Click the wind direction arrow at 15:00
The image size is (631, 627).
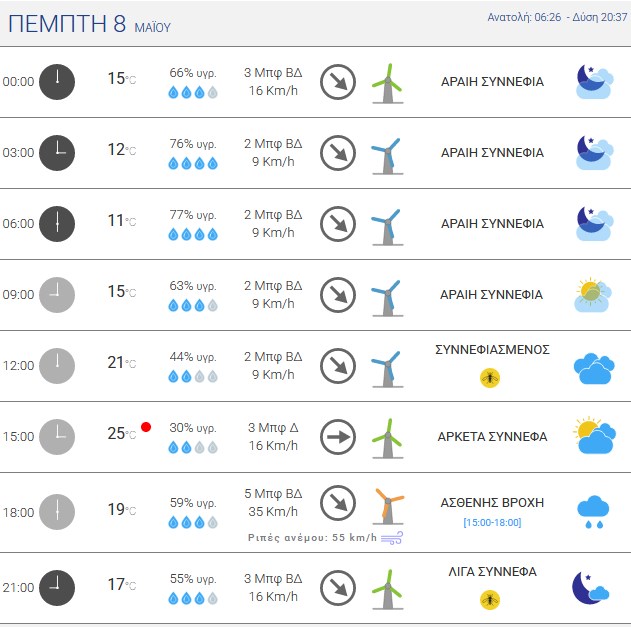point(338,437)
